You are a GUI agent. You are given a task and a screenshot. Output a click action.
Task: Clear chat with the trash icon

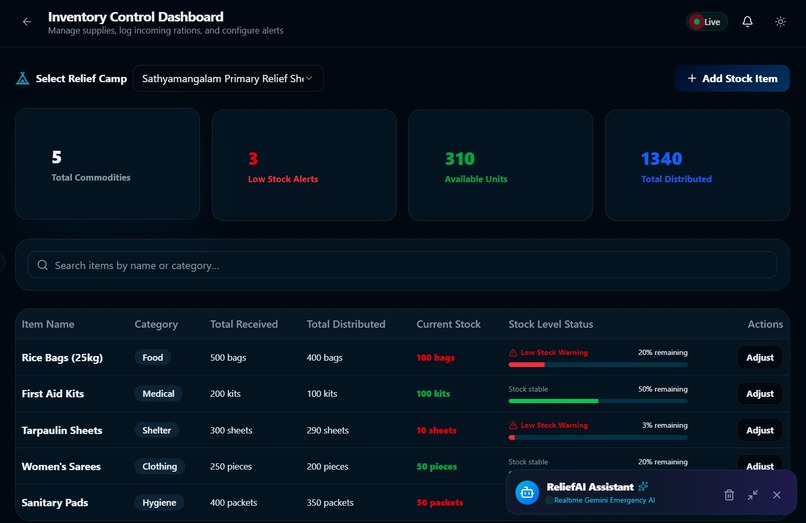[x=729, y=495]
